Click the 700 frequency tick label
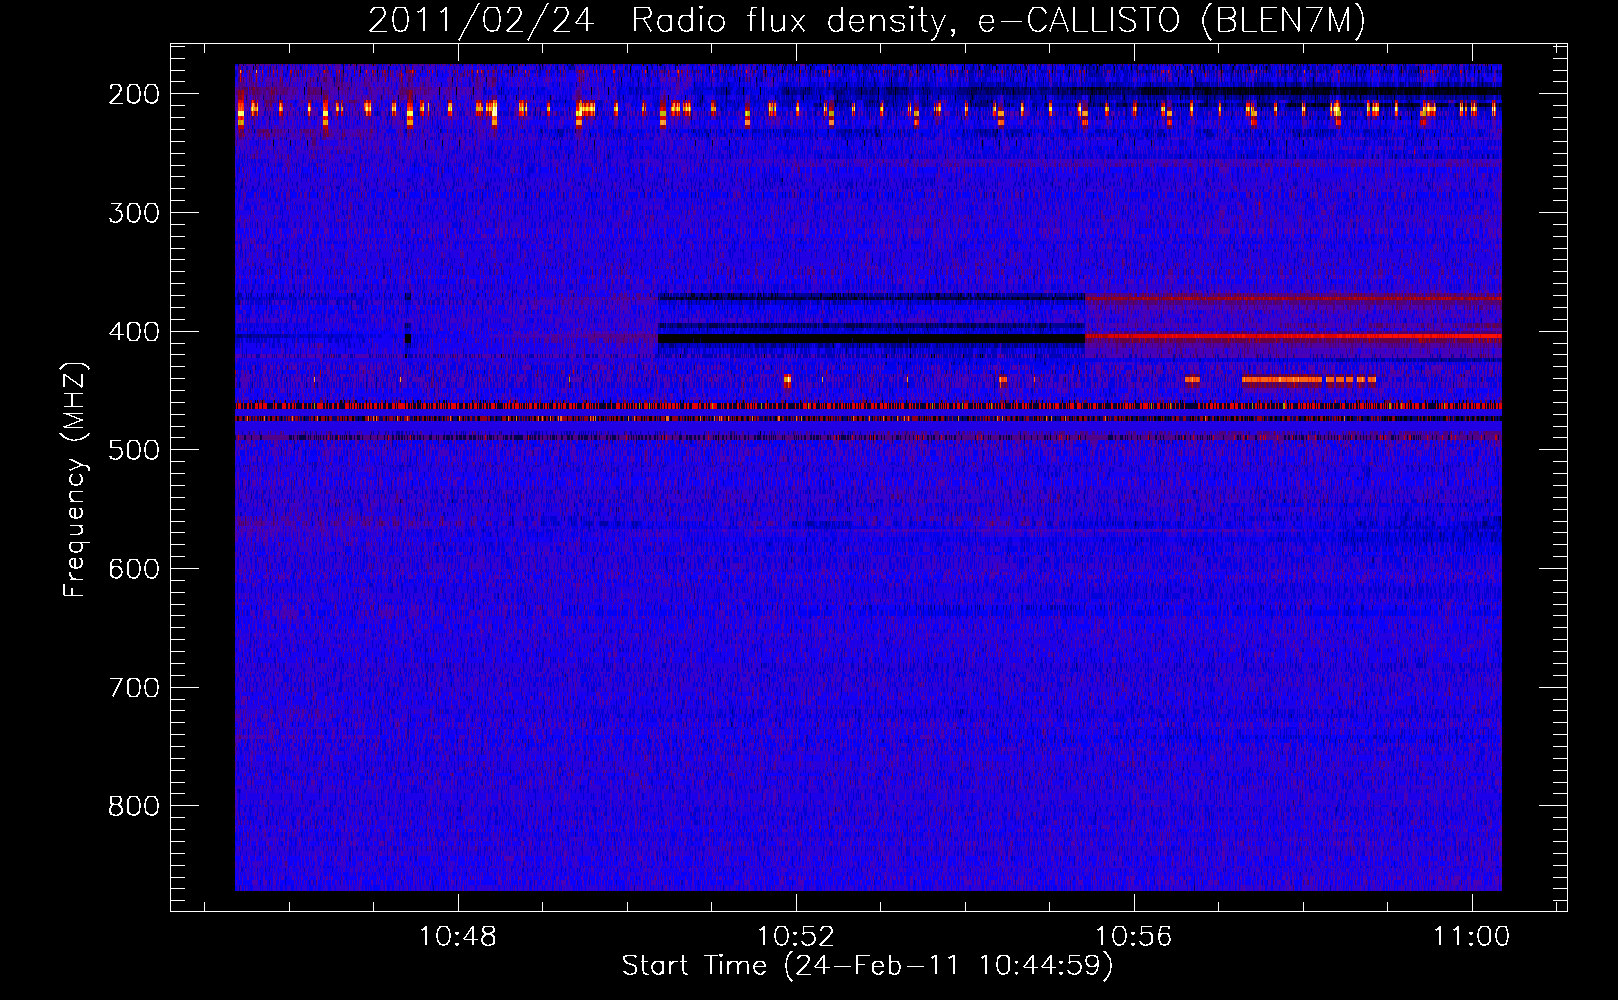The width and height of the screenshot is (1618, 1000). (x=133, y=688)
